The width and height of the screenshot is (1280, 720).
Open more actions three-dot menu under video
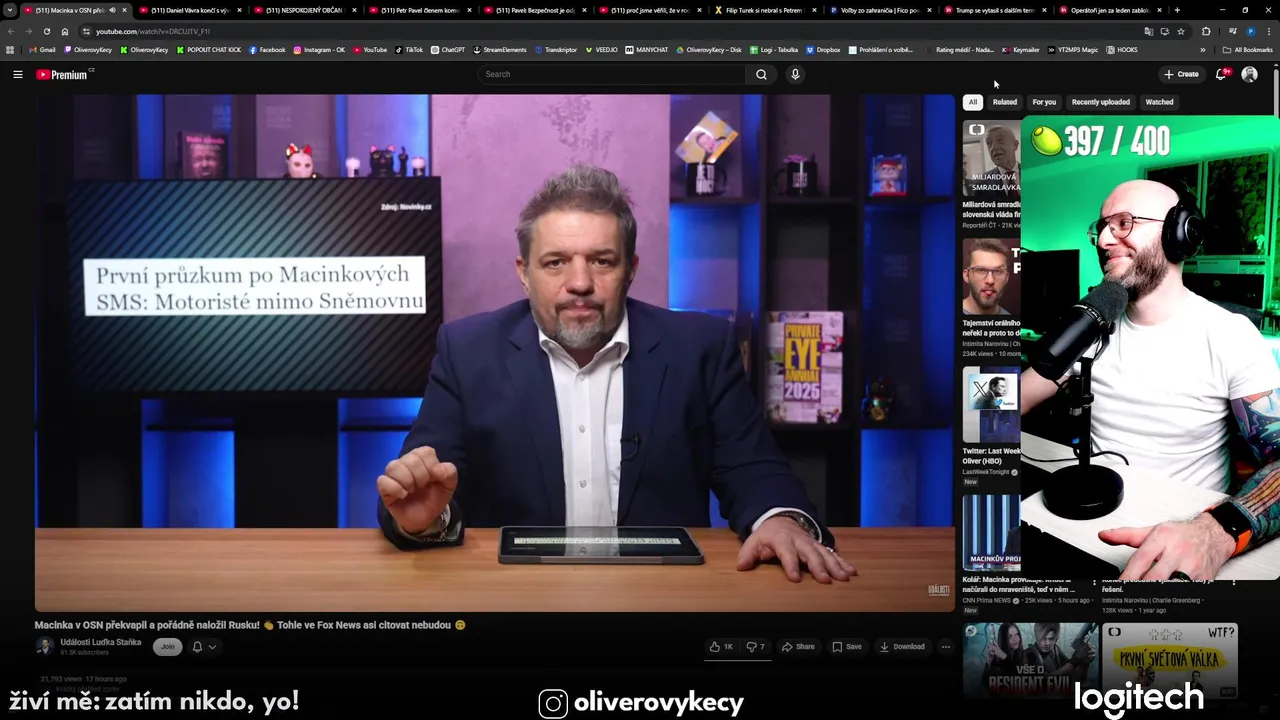click(945, 647)
